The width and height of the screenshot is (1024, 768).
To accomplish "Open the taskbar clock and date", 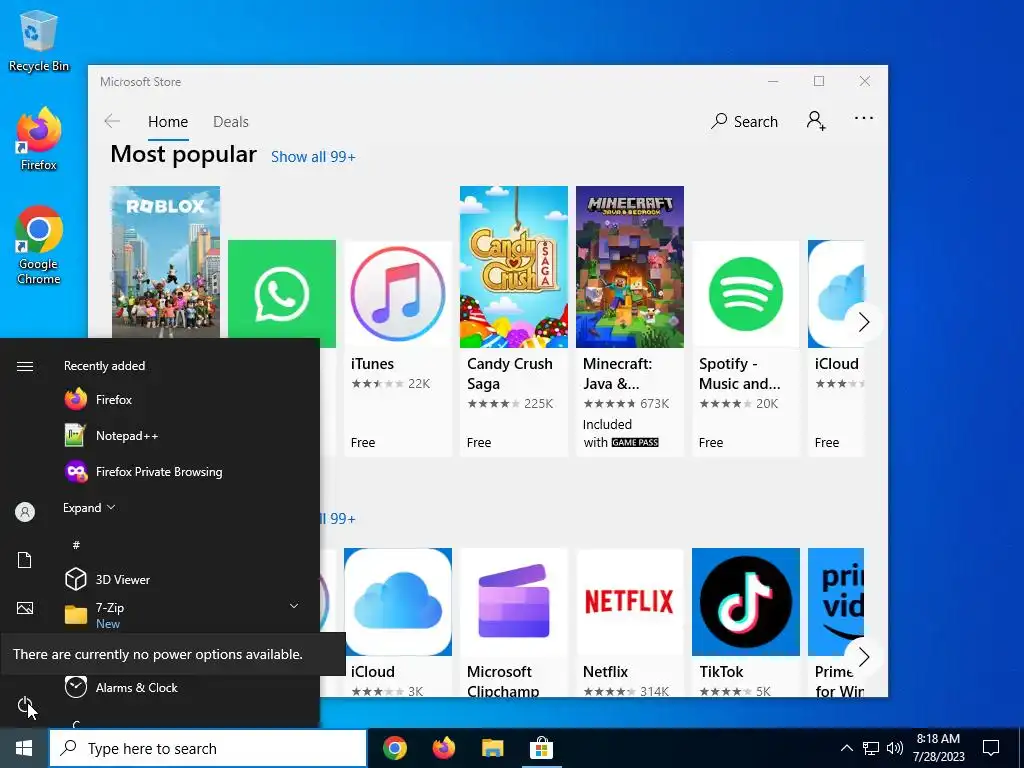I will pos(938,748).
